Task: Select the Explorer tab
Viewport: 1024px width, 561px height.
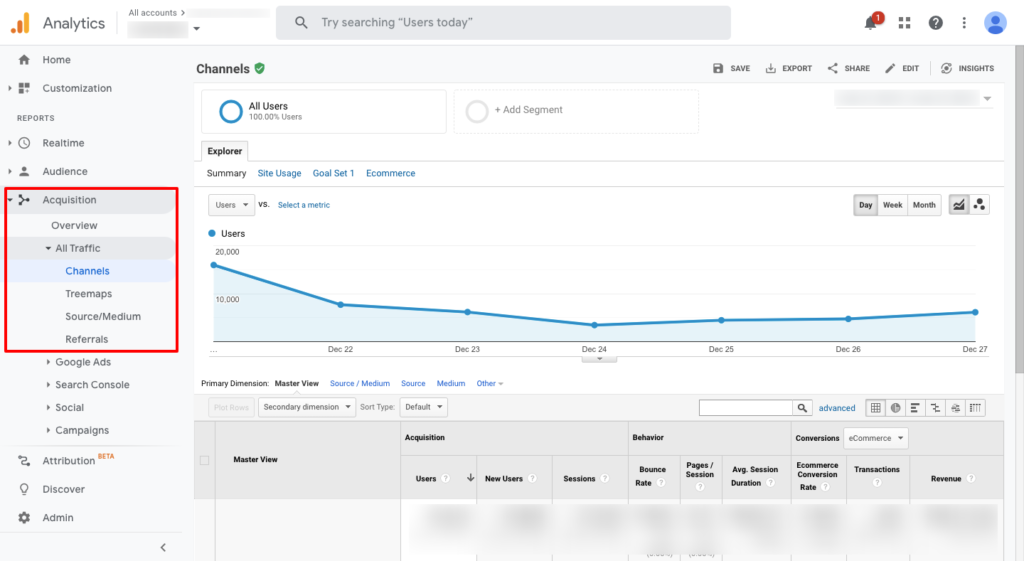Action: (x=225, y=151)
